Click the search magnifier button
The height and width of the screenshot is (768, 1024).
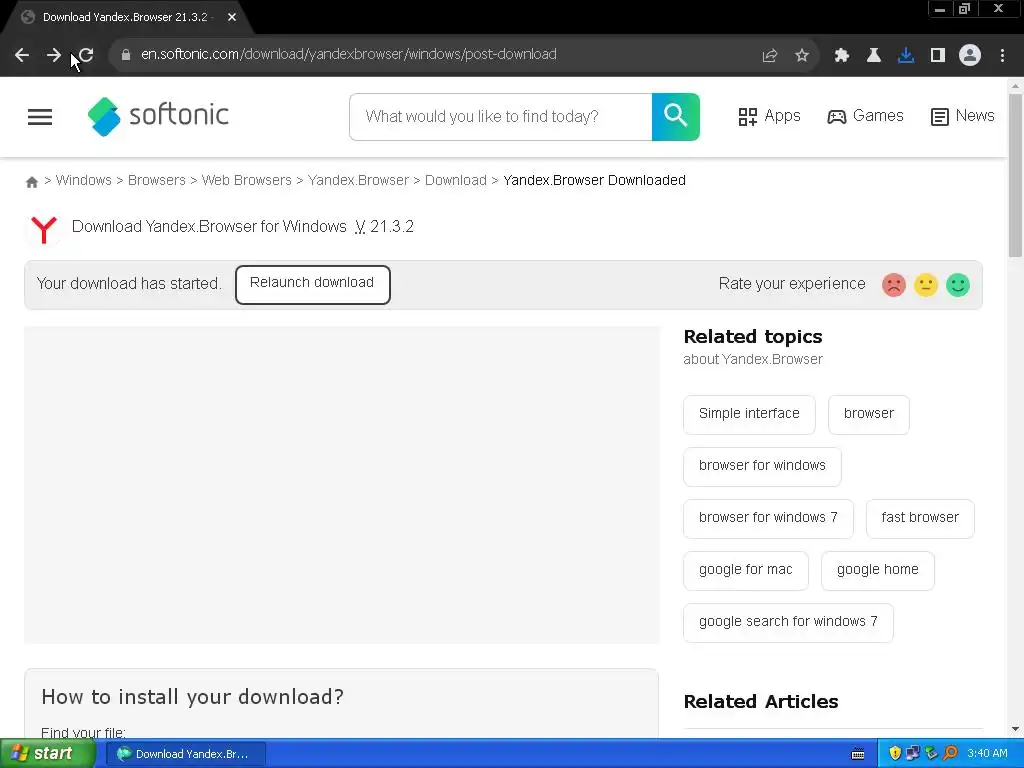point(676,117)
